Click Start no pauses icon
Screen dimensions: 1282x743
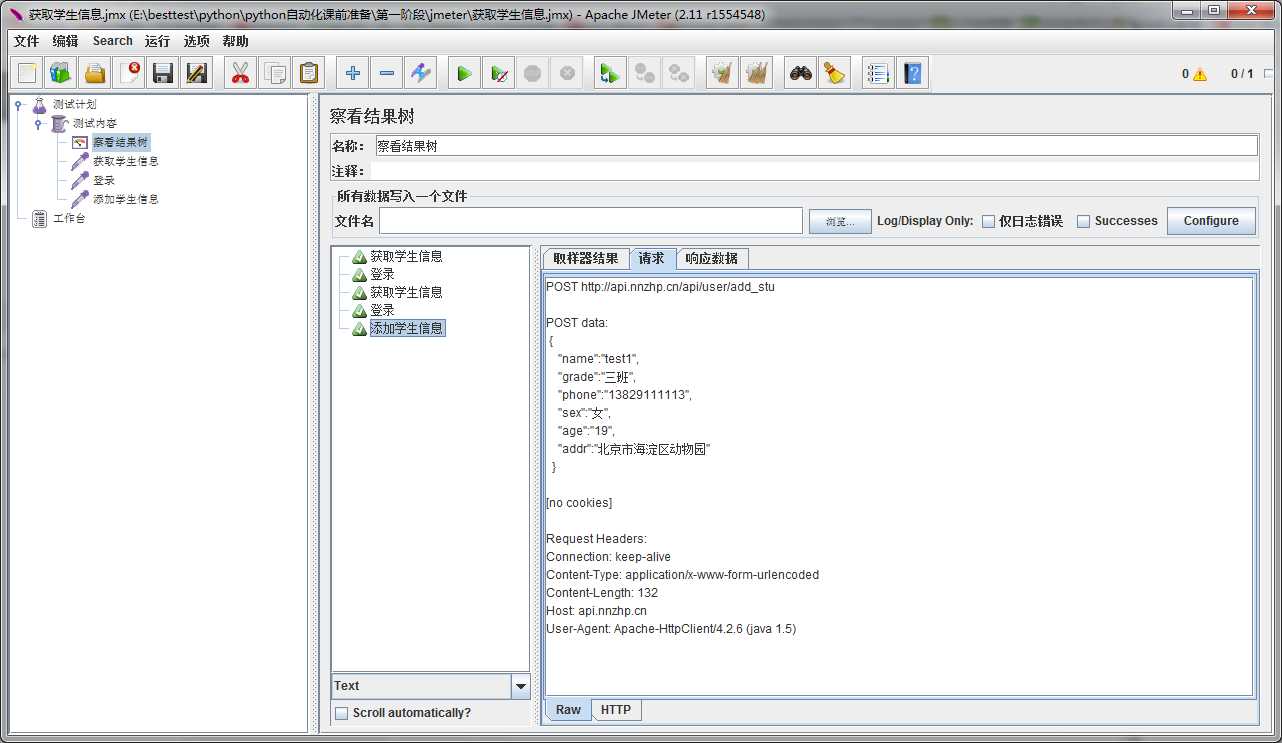pos(498,73)
